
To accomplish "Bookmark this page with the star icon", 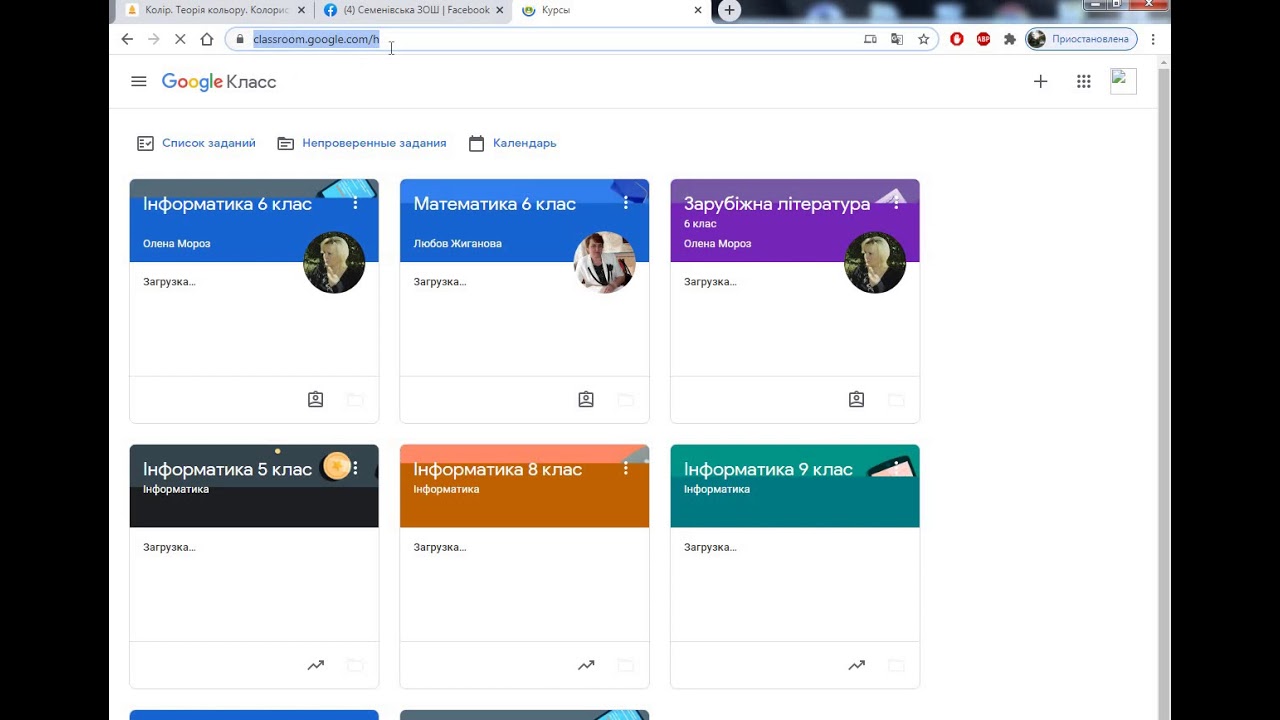I will click(x=923, y=39).
